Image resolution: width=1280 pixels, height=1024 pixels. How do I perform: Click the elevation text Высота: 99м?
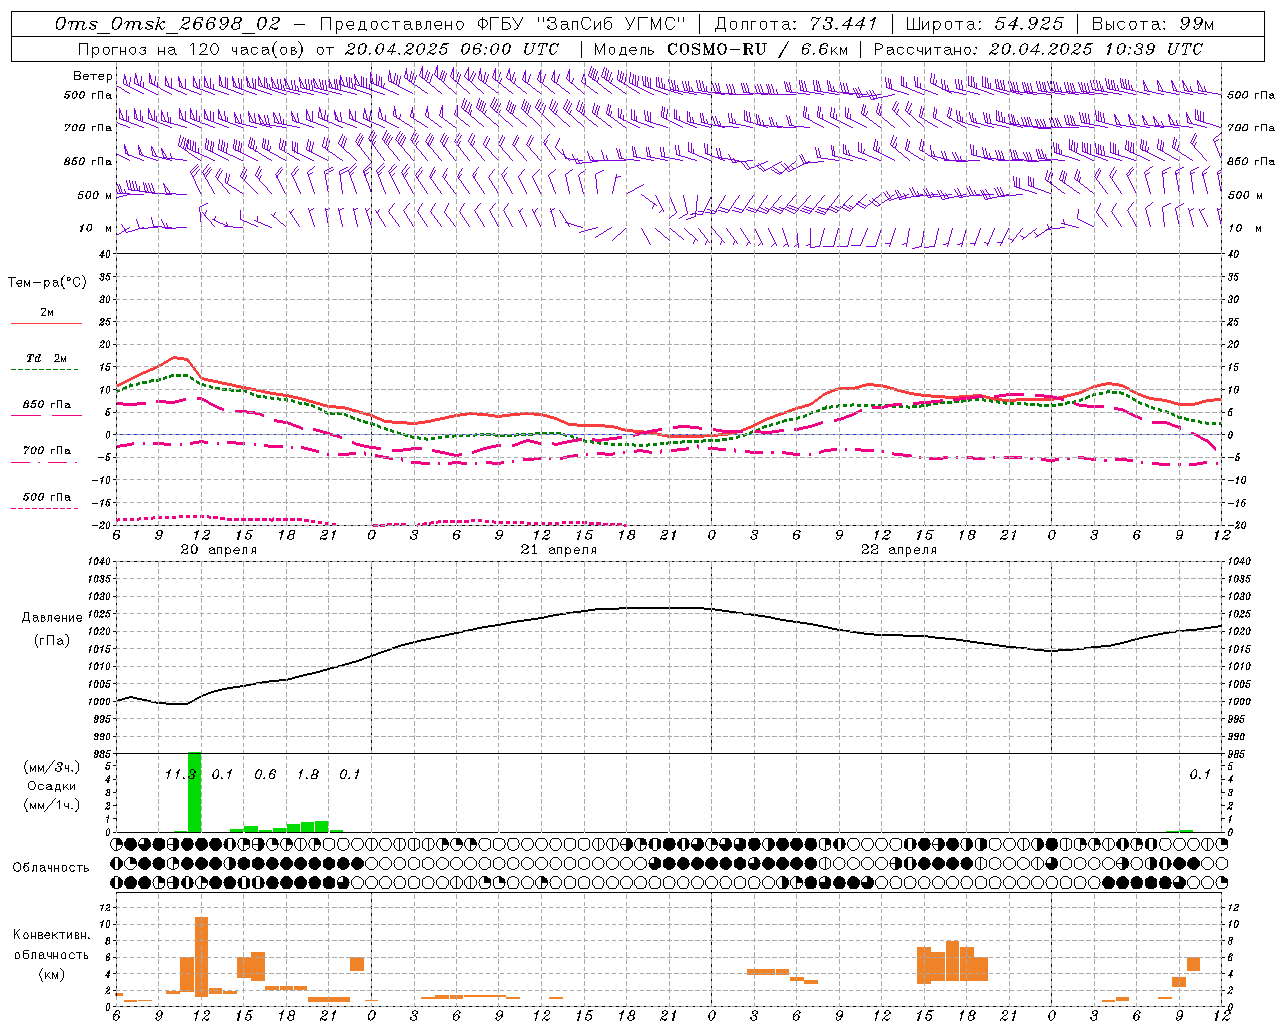(x=1153, y=24)
